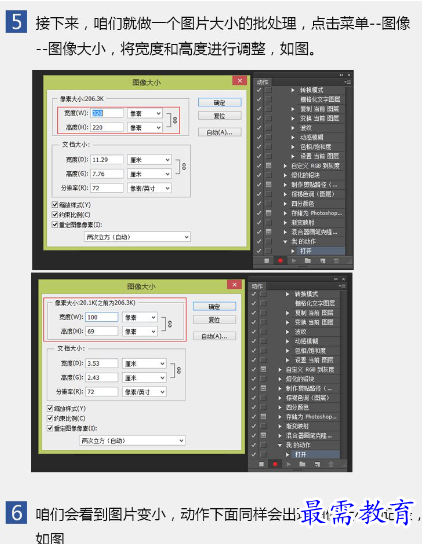Toggle checkmark for 波纹 action in upper screenshot
The width and height of the screenshot is (422, 544).
[259, 128]
